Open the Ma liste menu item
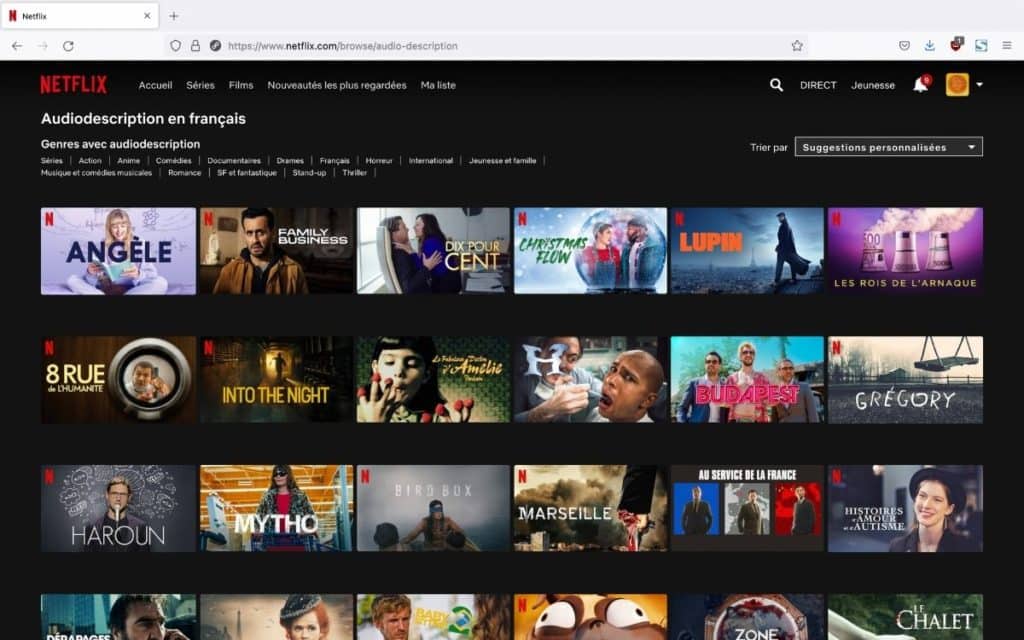The width and height of the screenshot is (1024, 640). coord(438,85)
